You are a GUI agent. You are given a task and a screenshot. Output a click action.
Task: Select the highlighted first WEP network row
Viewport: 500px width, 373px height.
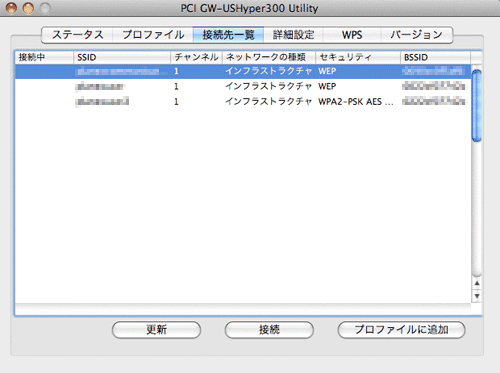pos(243,71)
